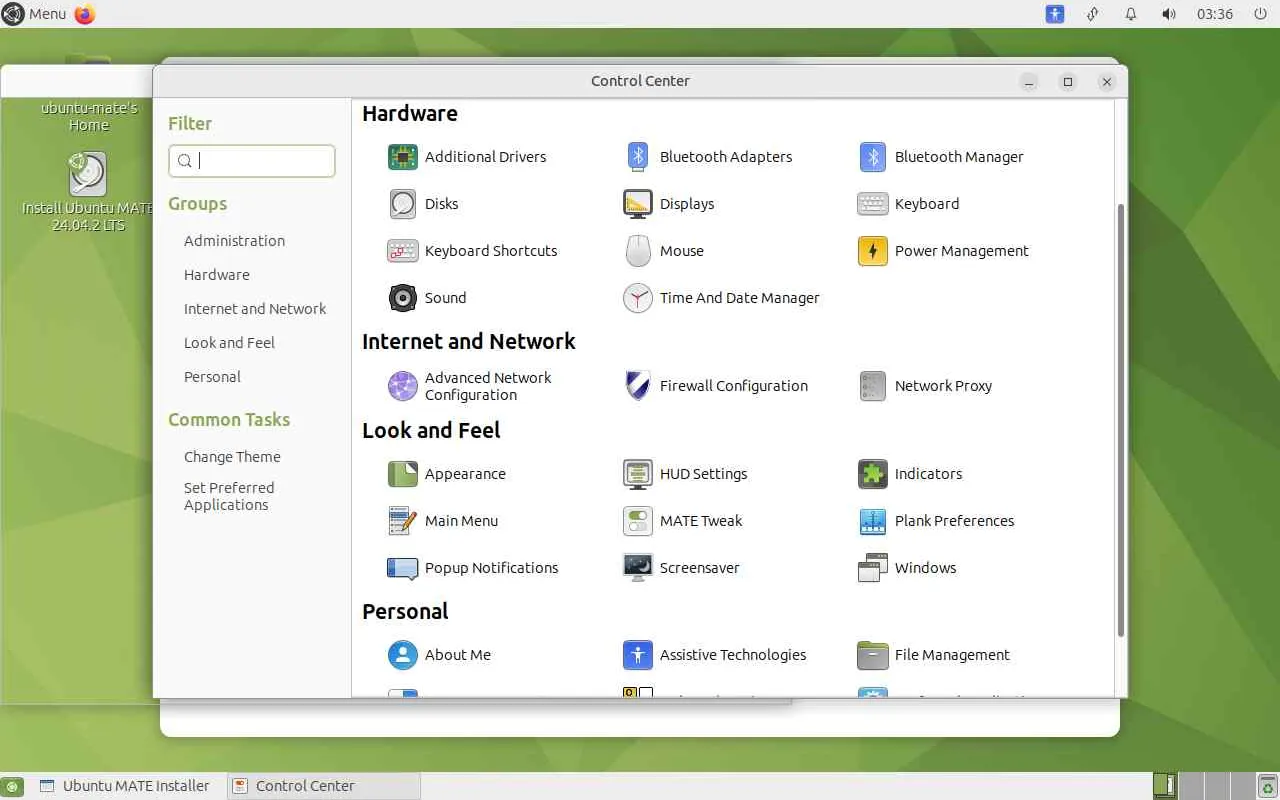Open the volume indicator in the top panel
1280x800 pixels.
tap(1168, 14)
